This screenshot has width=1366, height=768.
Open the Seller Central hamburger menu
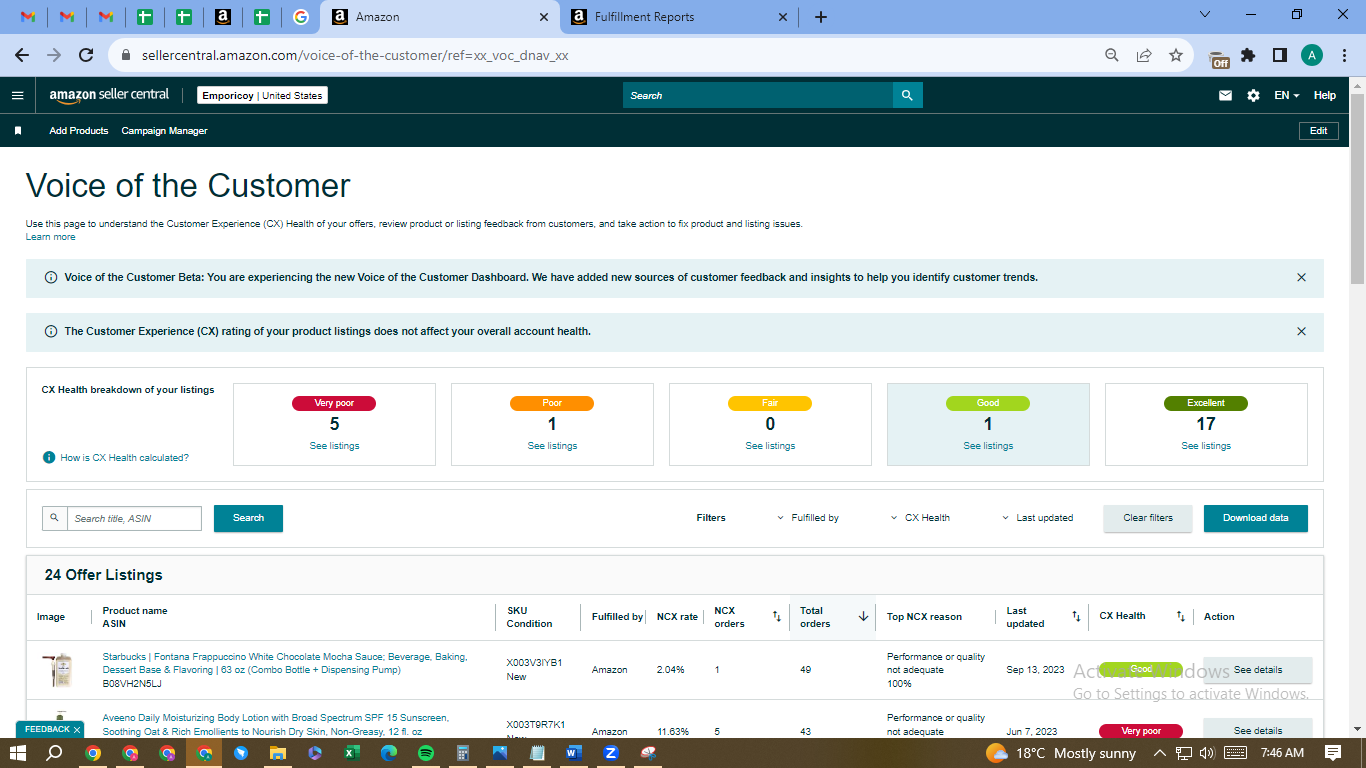tap(17, 95)
